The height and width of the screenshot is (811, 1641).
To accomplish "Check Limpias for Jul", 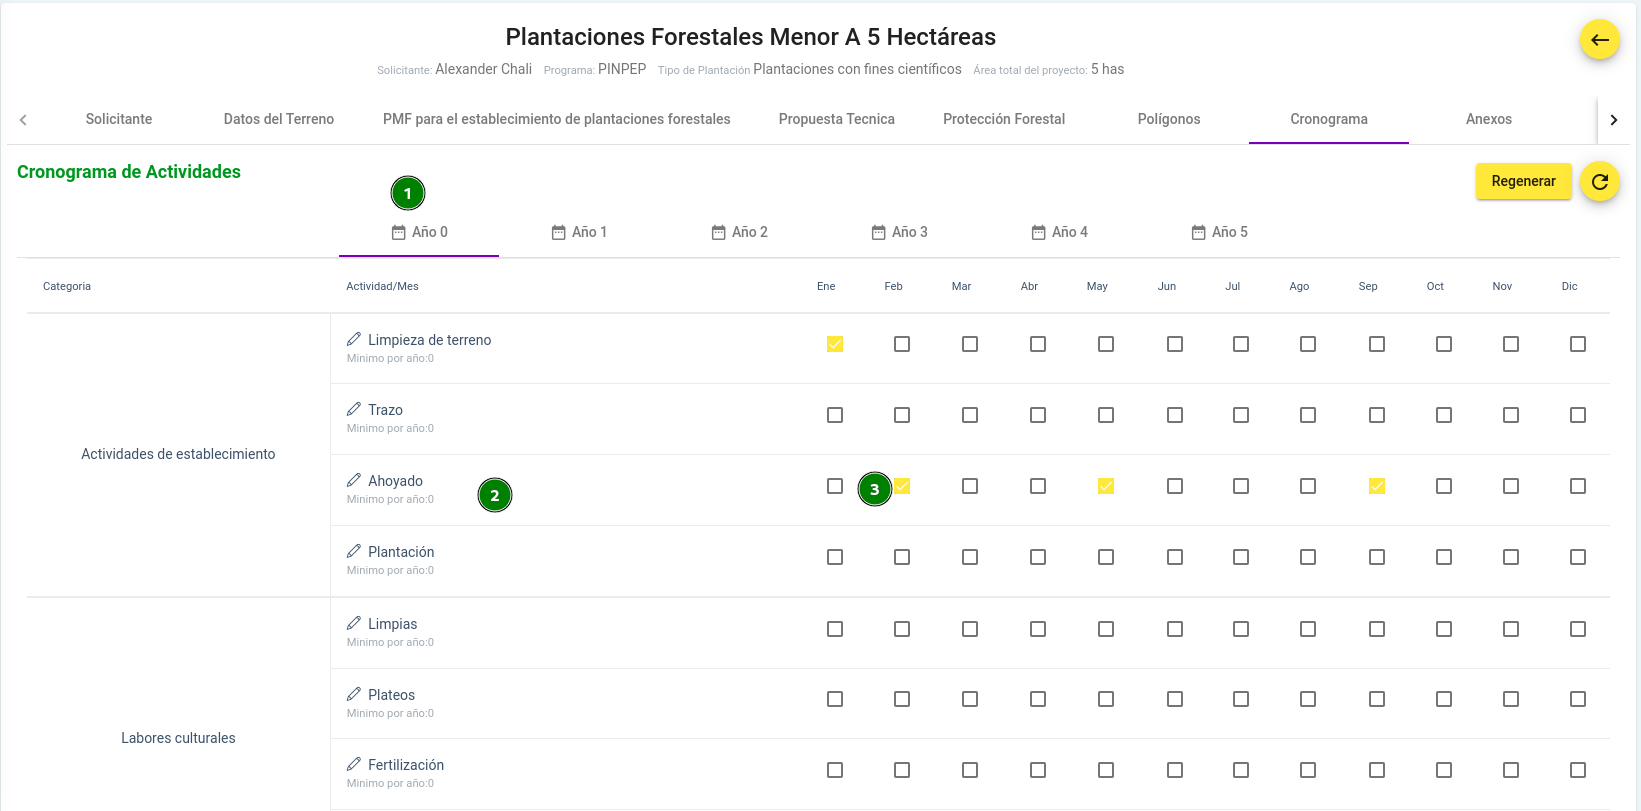I will click(x=1241, y=629).
